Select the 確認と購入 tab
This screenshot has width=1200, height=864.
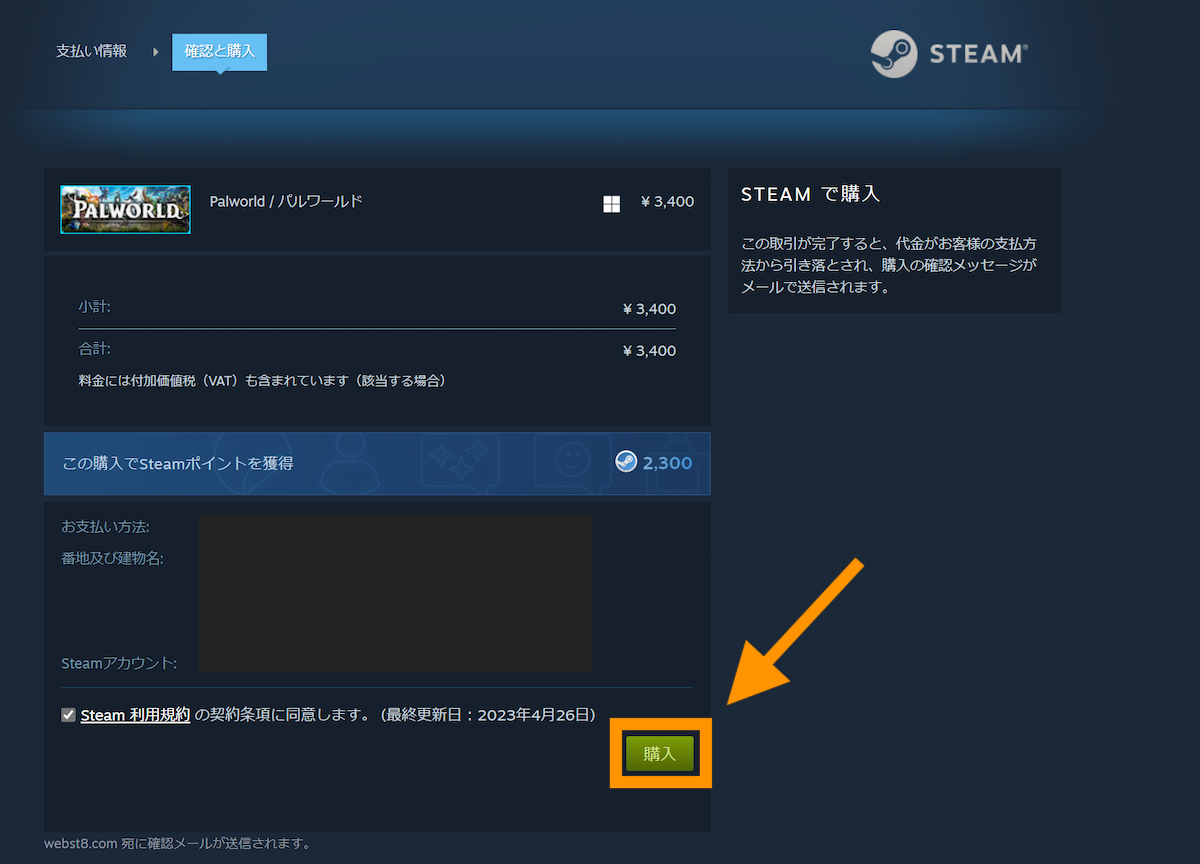(x=219, y=50)
